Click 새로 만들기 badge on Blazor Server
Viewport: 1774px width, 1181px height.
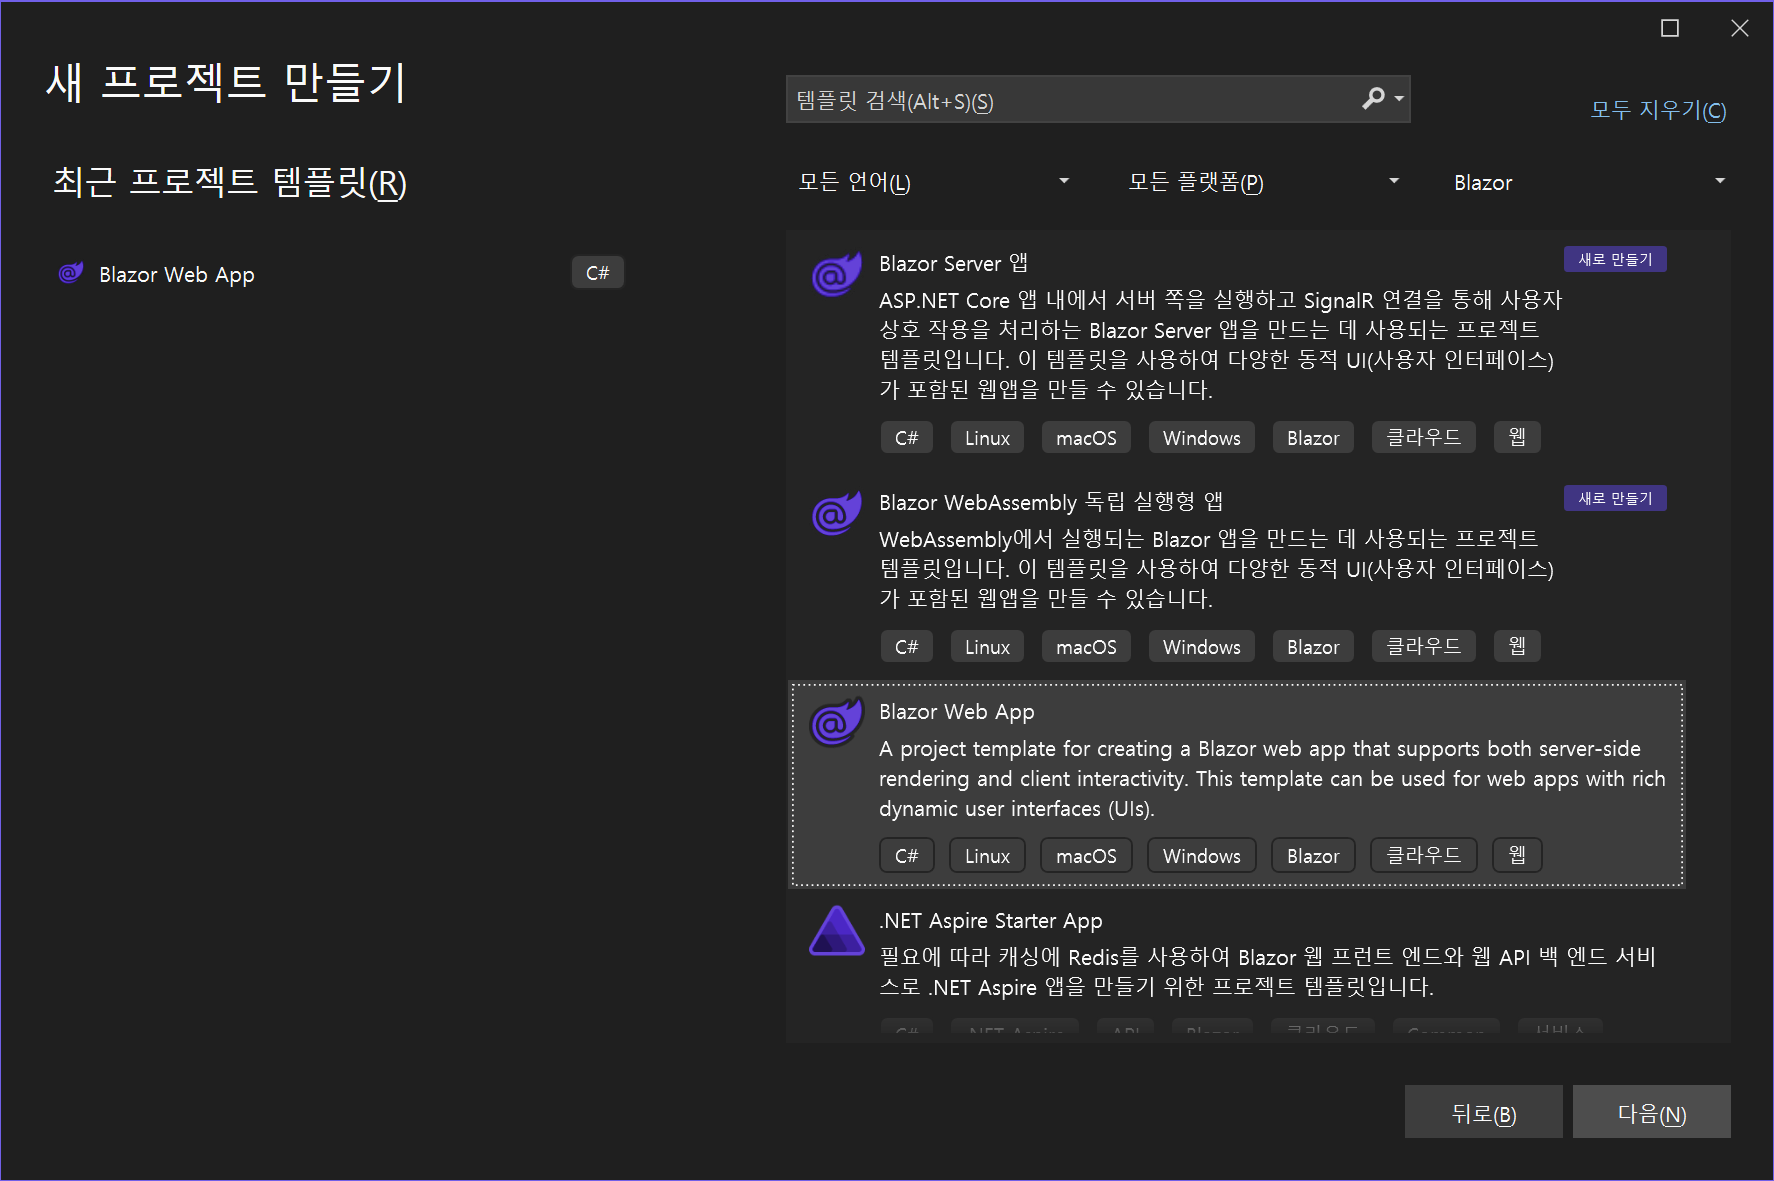(1615, 259)
